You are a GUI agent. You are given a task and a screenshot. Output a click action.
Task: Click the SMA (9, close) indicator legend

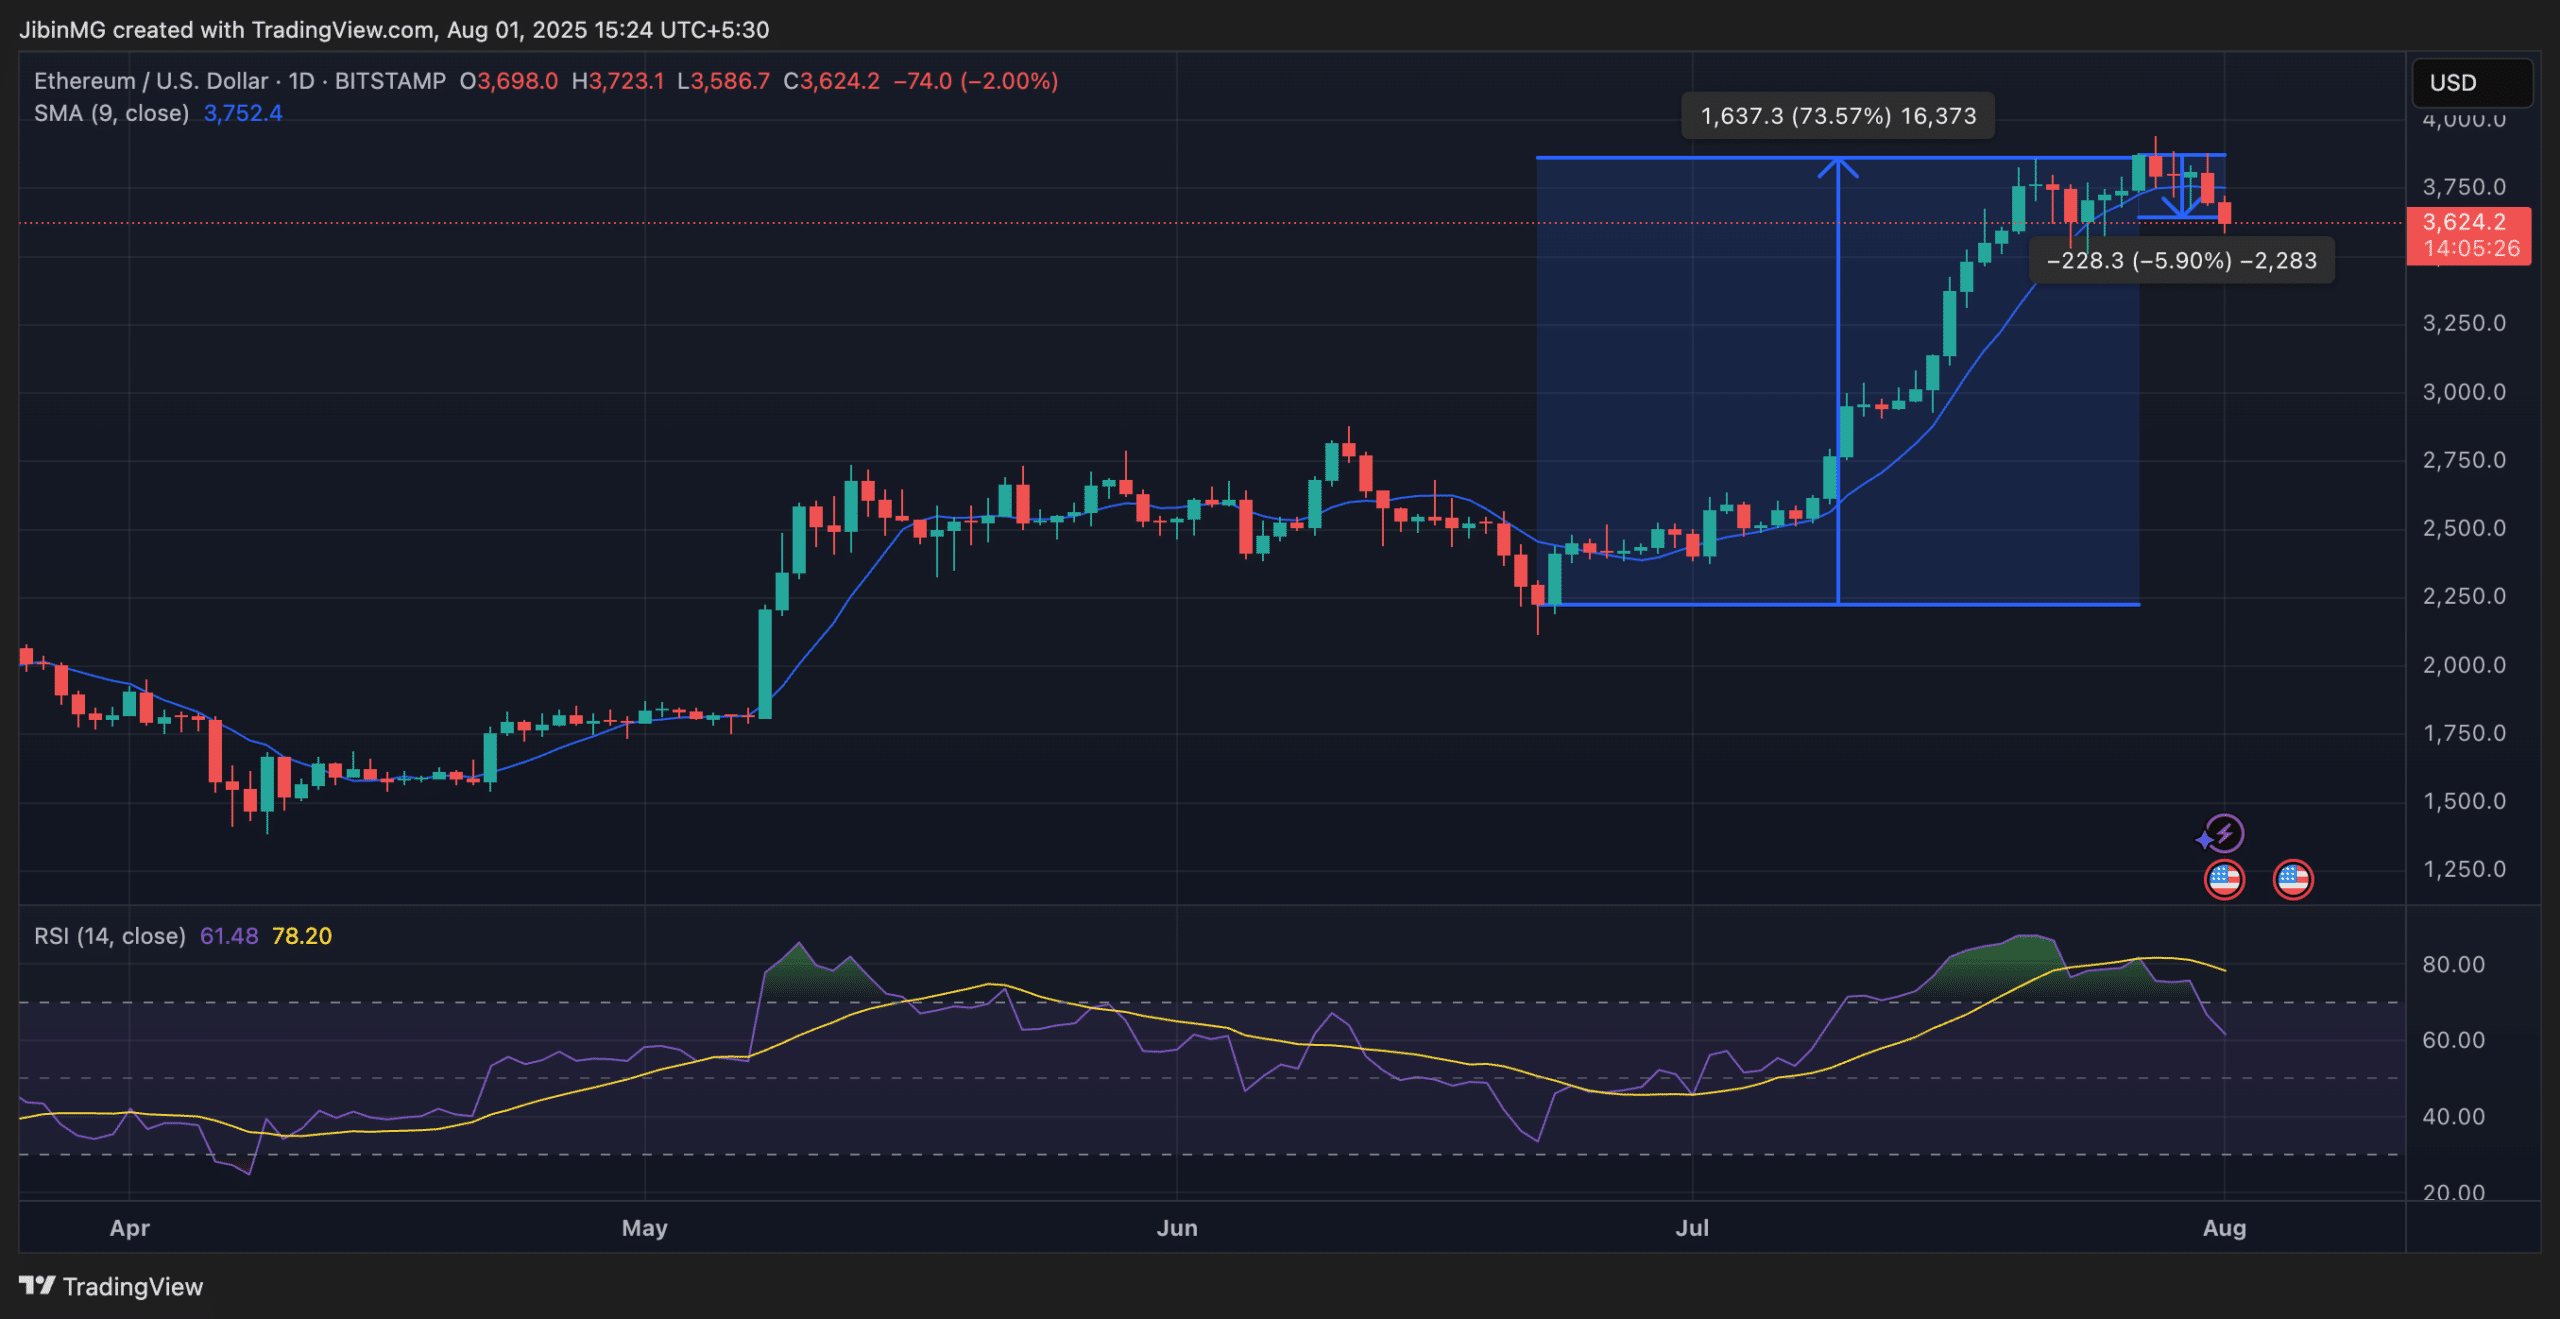pos(111,113)
